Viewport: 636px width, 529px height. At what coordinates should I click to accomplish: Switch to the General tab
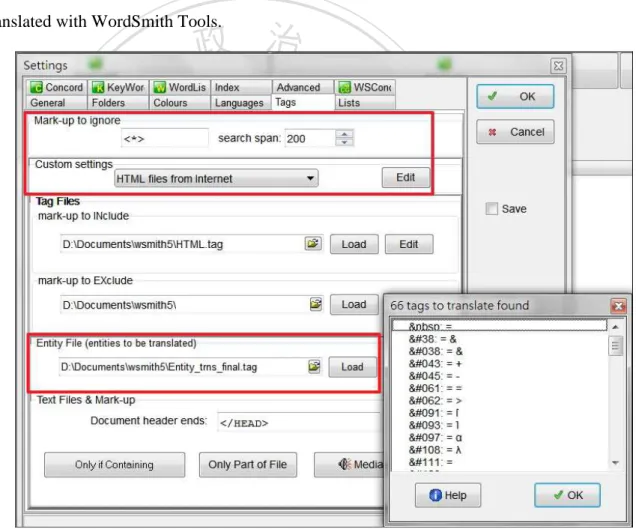point(57,103)
